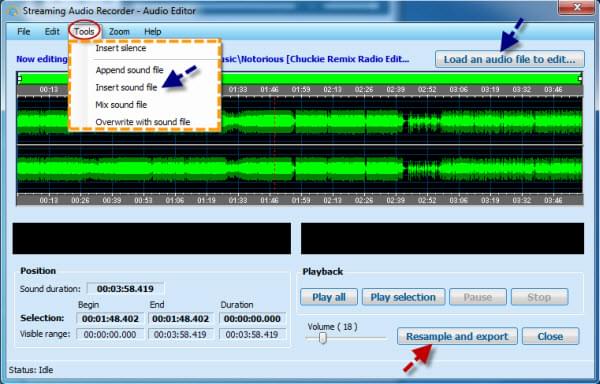Open the Help menu
Screen dimensions: 600x384
[x=153, y=31]
